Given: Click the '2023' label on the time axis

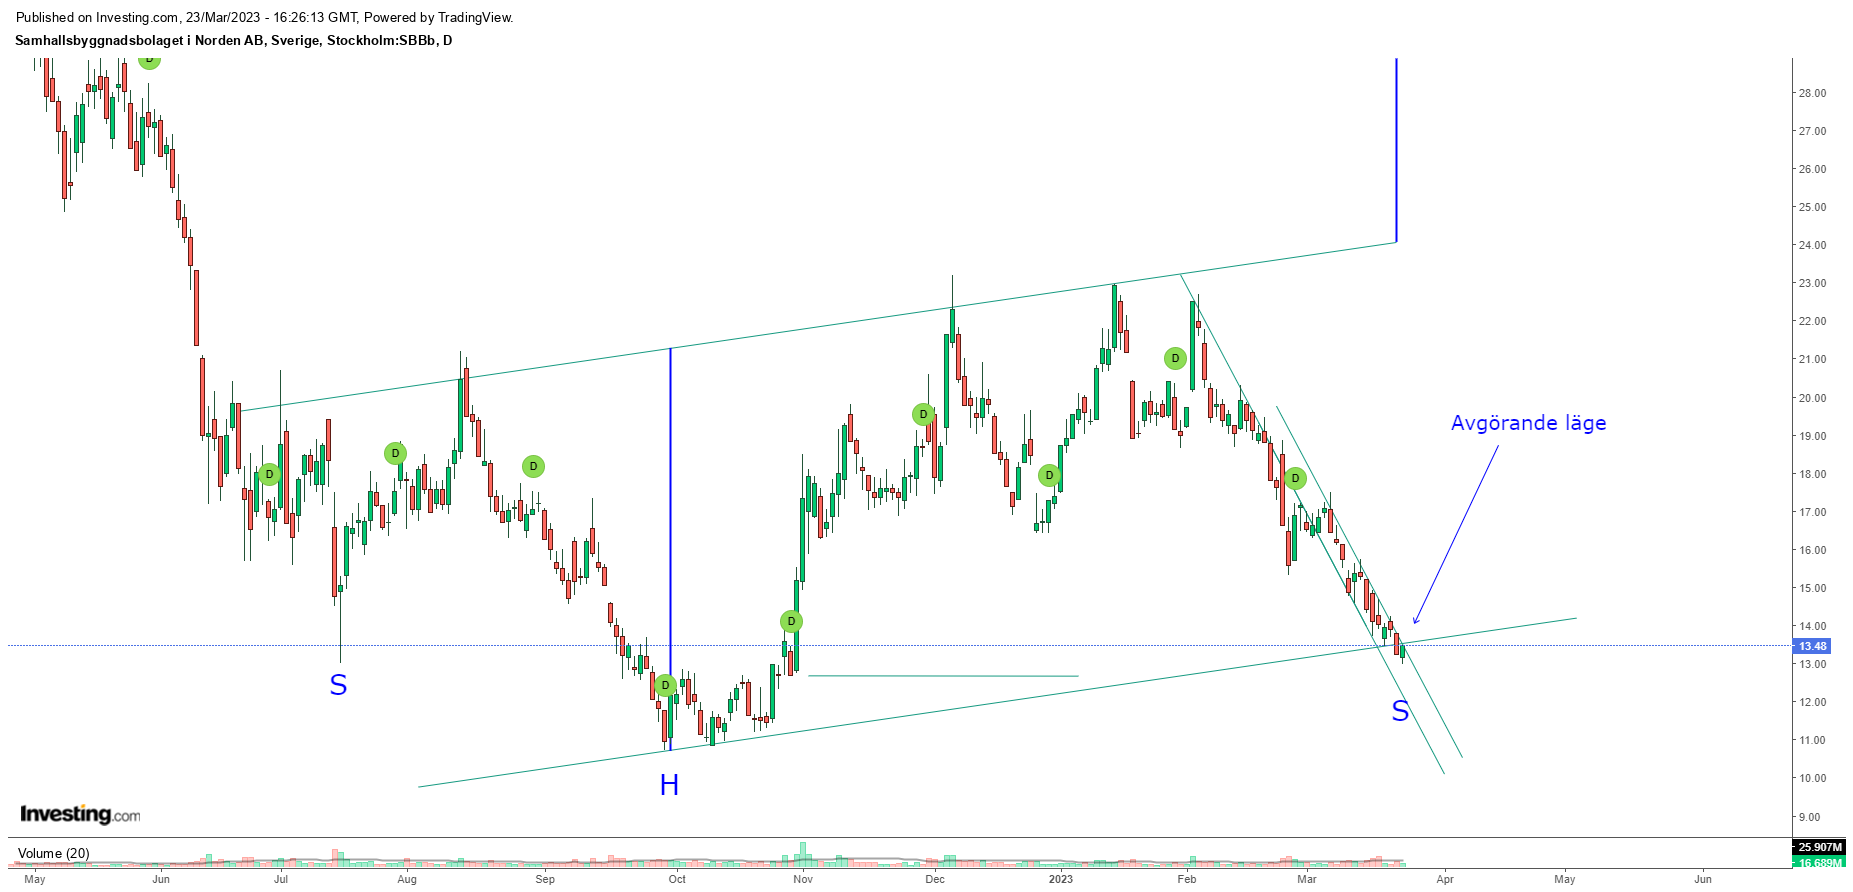Looking at the screenshot, I should point(1060,880).
